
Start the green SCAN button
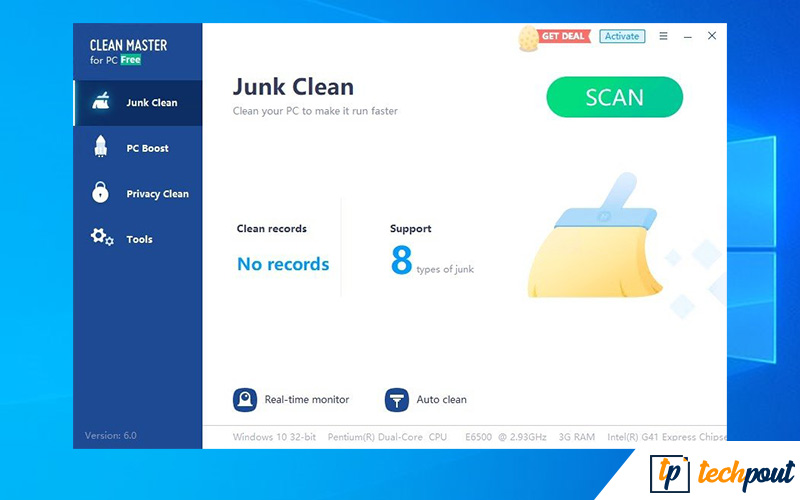point(614,97)
